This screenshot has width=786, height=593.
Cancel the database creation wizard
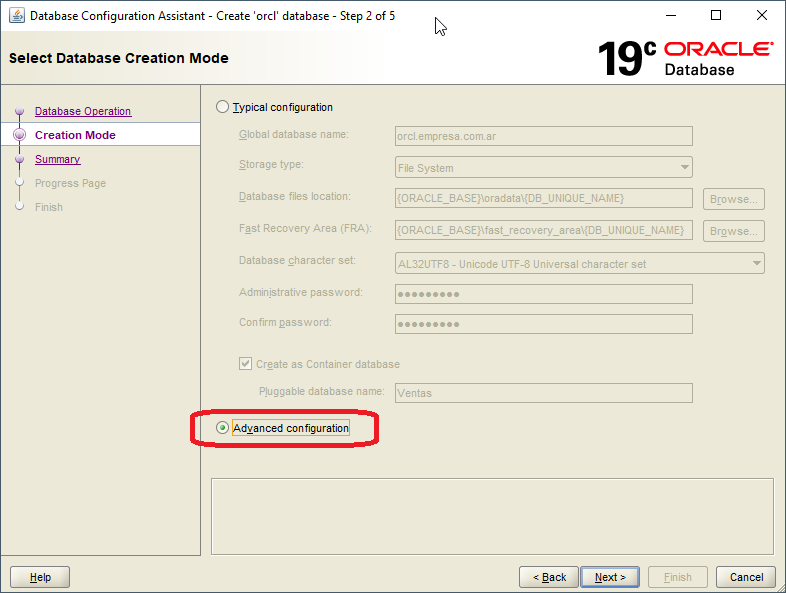click(746, 577)
